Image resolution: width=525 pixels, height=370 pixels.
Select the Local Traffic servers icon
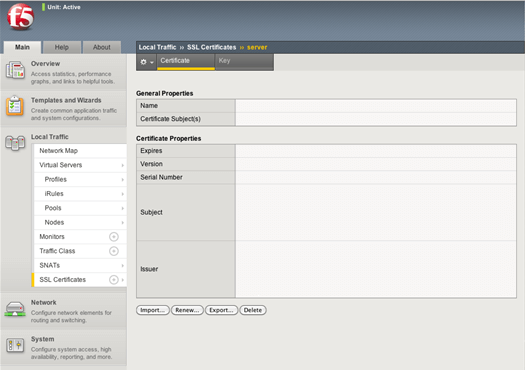pyautogui.click(x=15, y=143)
